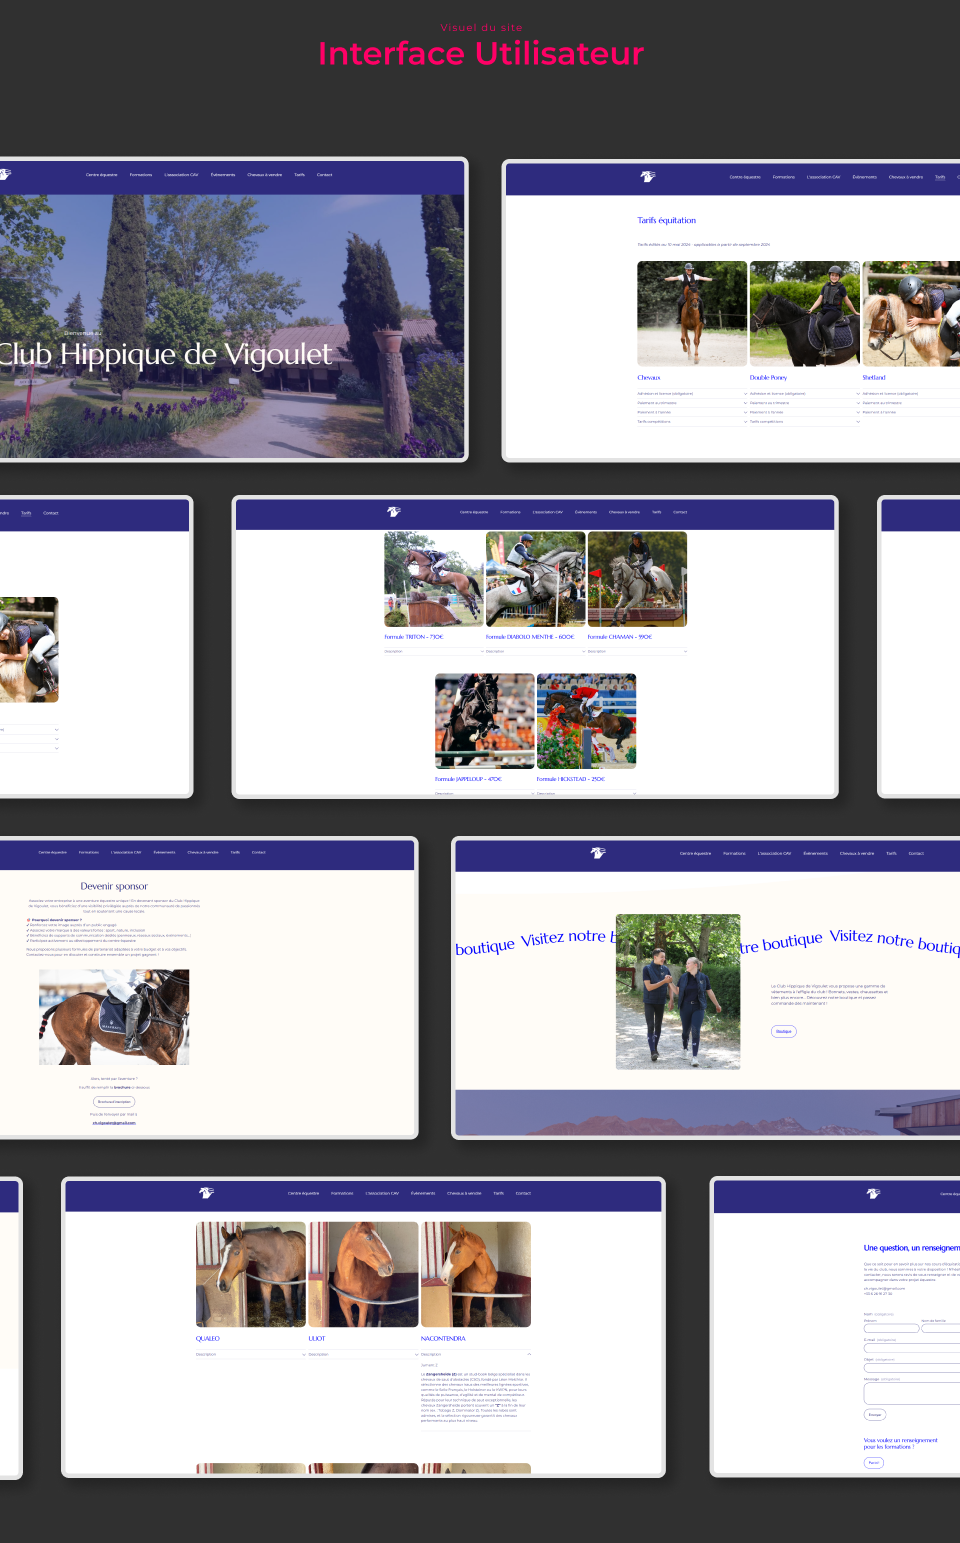Open 'Chevaux à vendre' in homepage mockup nav
The image size is (960, 1543).
(x=265, y=175)
